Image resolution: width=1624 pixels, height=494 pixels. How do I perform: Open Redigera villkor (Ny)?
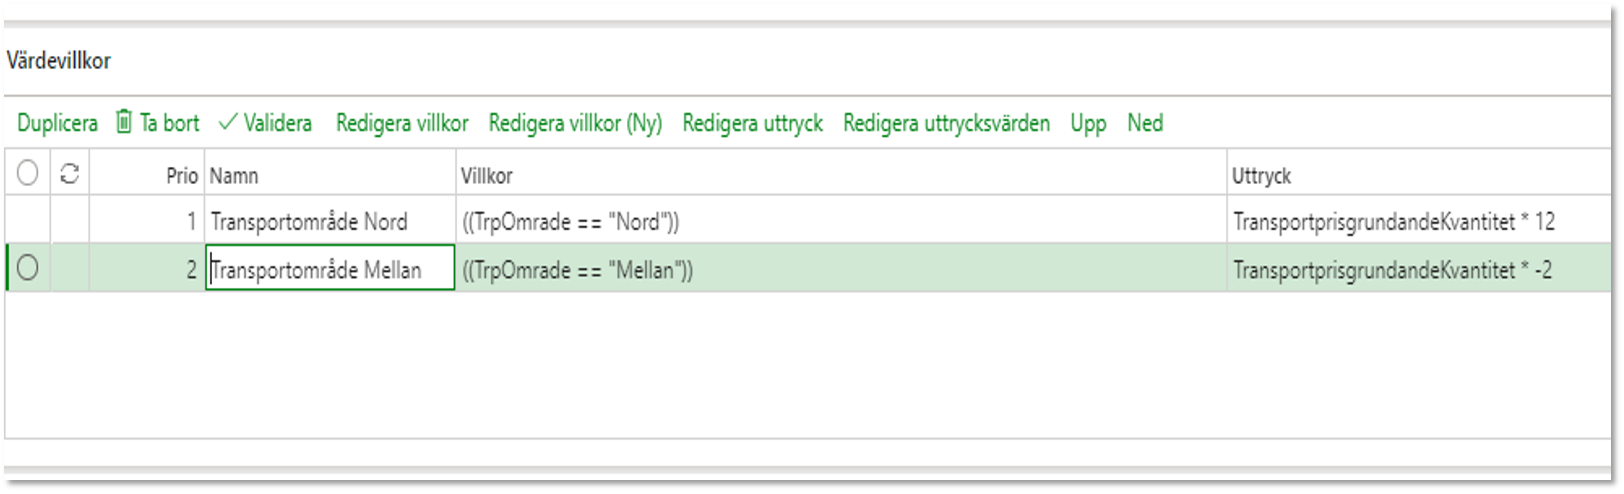575,123
